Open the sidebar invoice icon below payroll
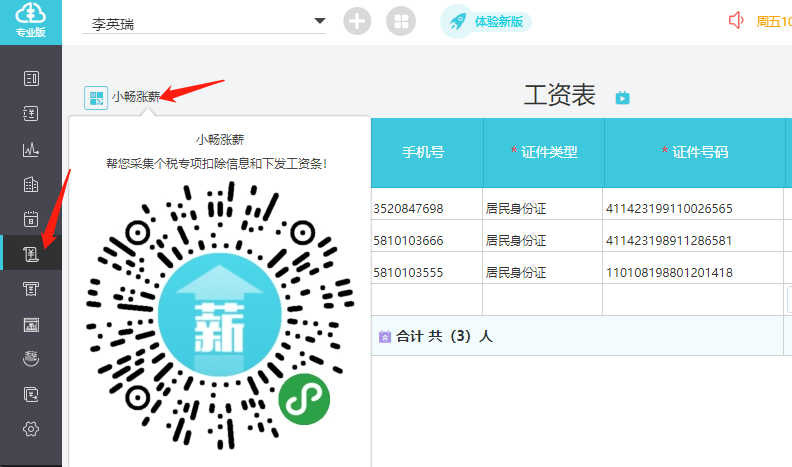 (31, 289)
